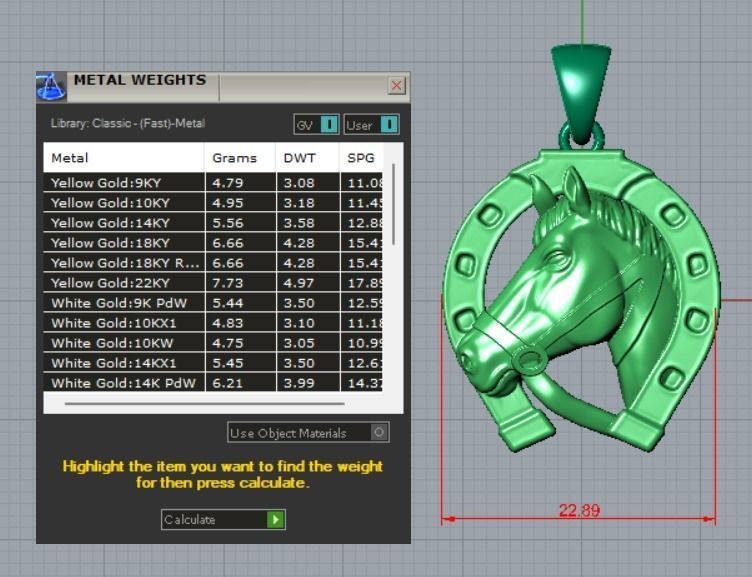
Task: Click the 3.58 DWT value
Action: click(x=299, y=223)
